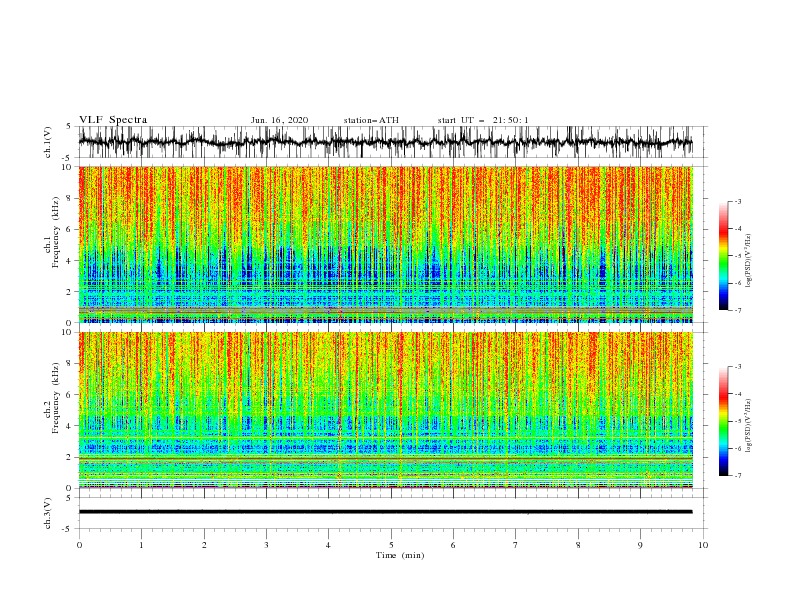The height and width of the screenshot is (612, 792).
Task: Click the ch.3(V) axis tick "-5"
Action: pos(68,529)
